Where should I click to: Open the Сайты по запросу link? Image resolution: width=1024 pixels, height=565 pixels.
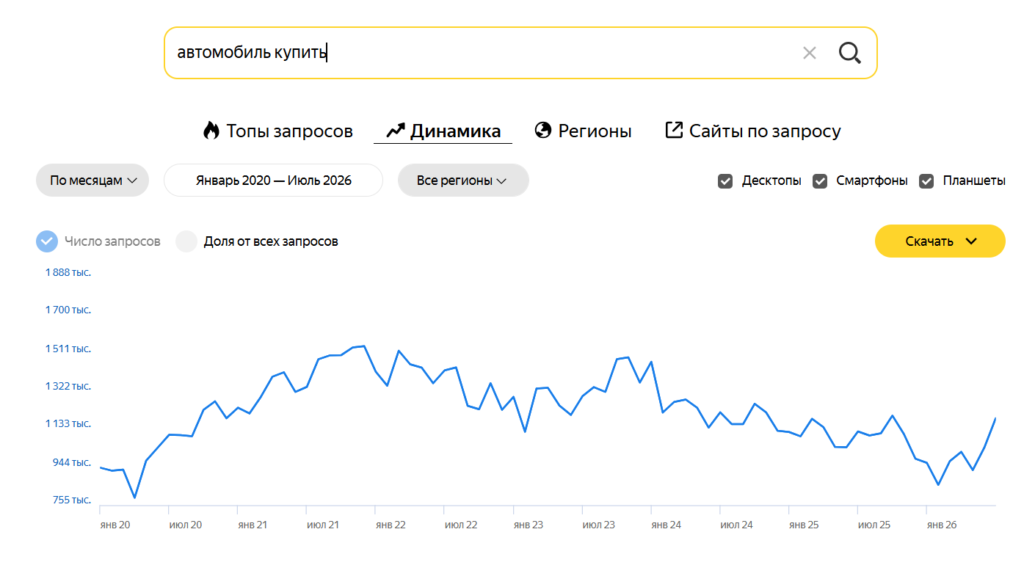pyautogui.click(x=753, y=131)
